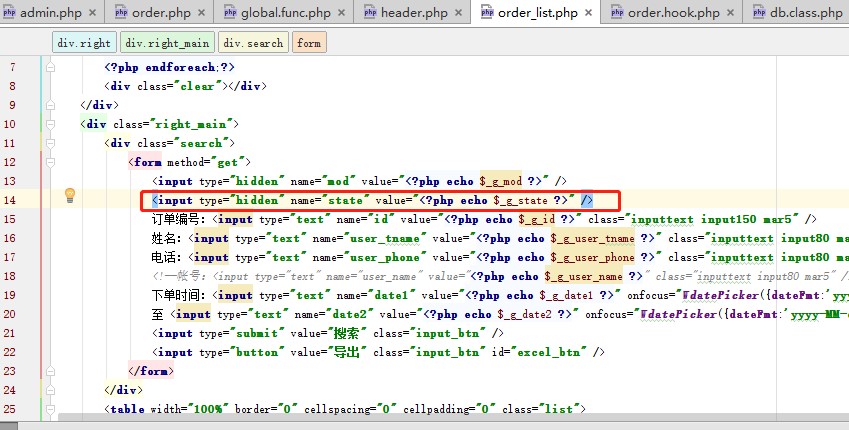The image size is (849, 430).
Task: Click the form breadcrumb
Action: pos(309,43)
